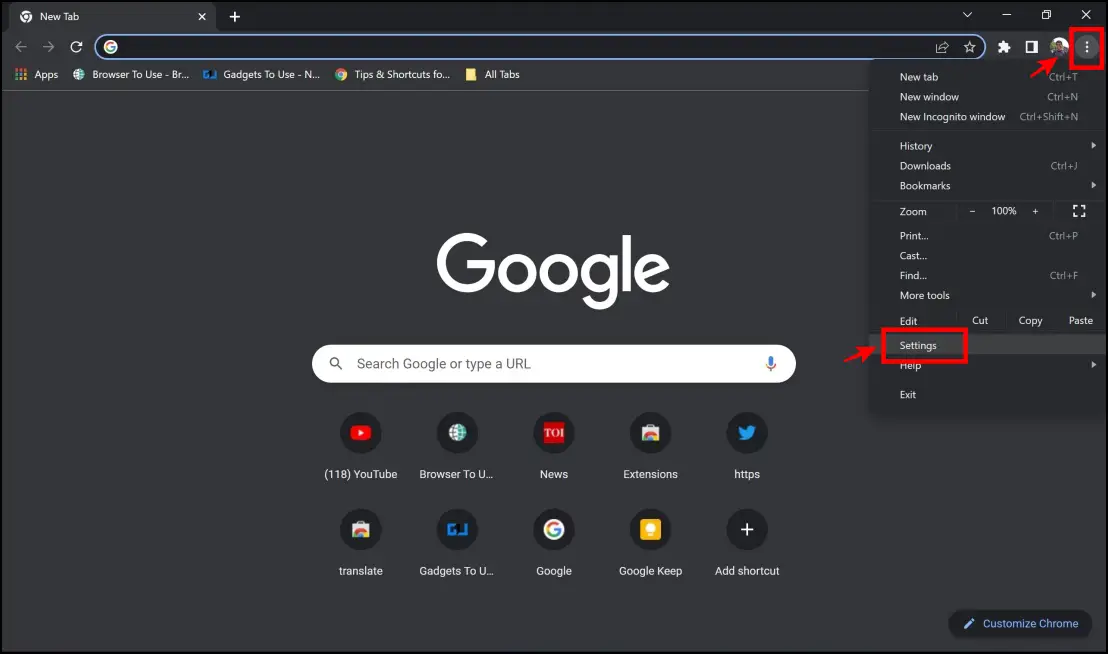Click the Google logo
The width and height of the screenshot is (1108, 654).
(553, 269)
